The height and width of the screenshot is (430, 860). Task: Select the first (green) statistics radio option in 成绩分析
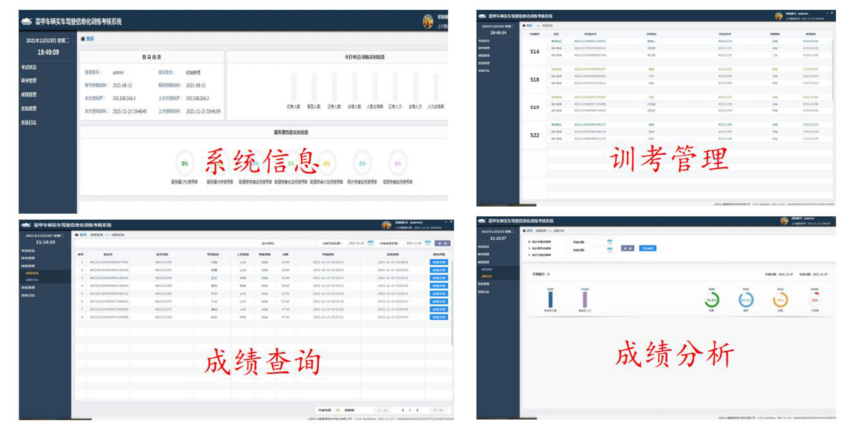coord(529,242)
